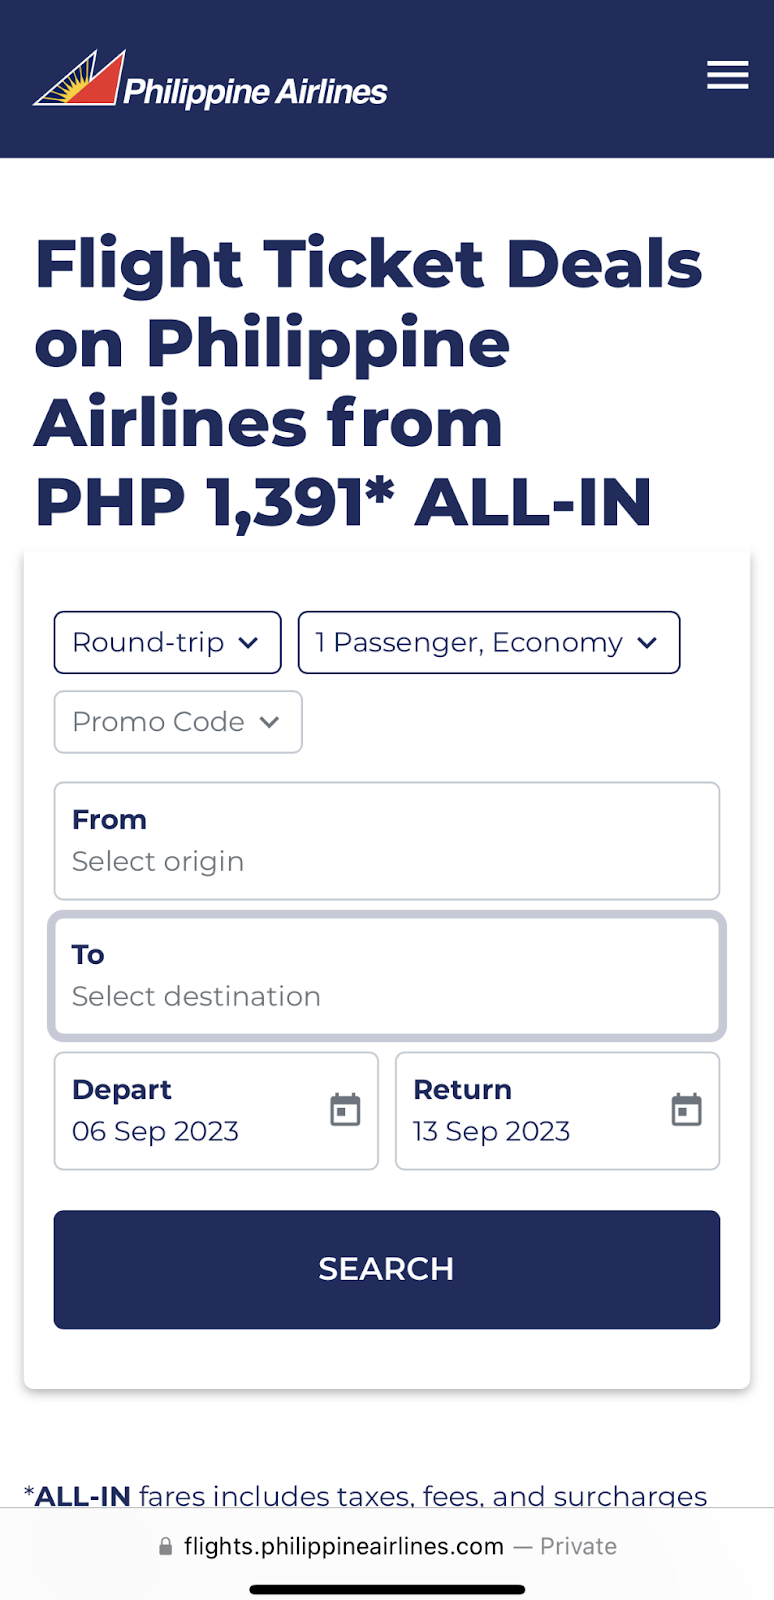Open the Round-trip trip type dropdown
This screenshot has width=774, height=1600.
click(167, 642)
